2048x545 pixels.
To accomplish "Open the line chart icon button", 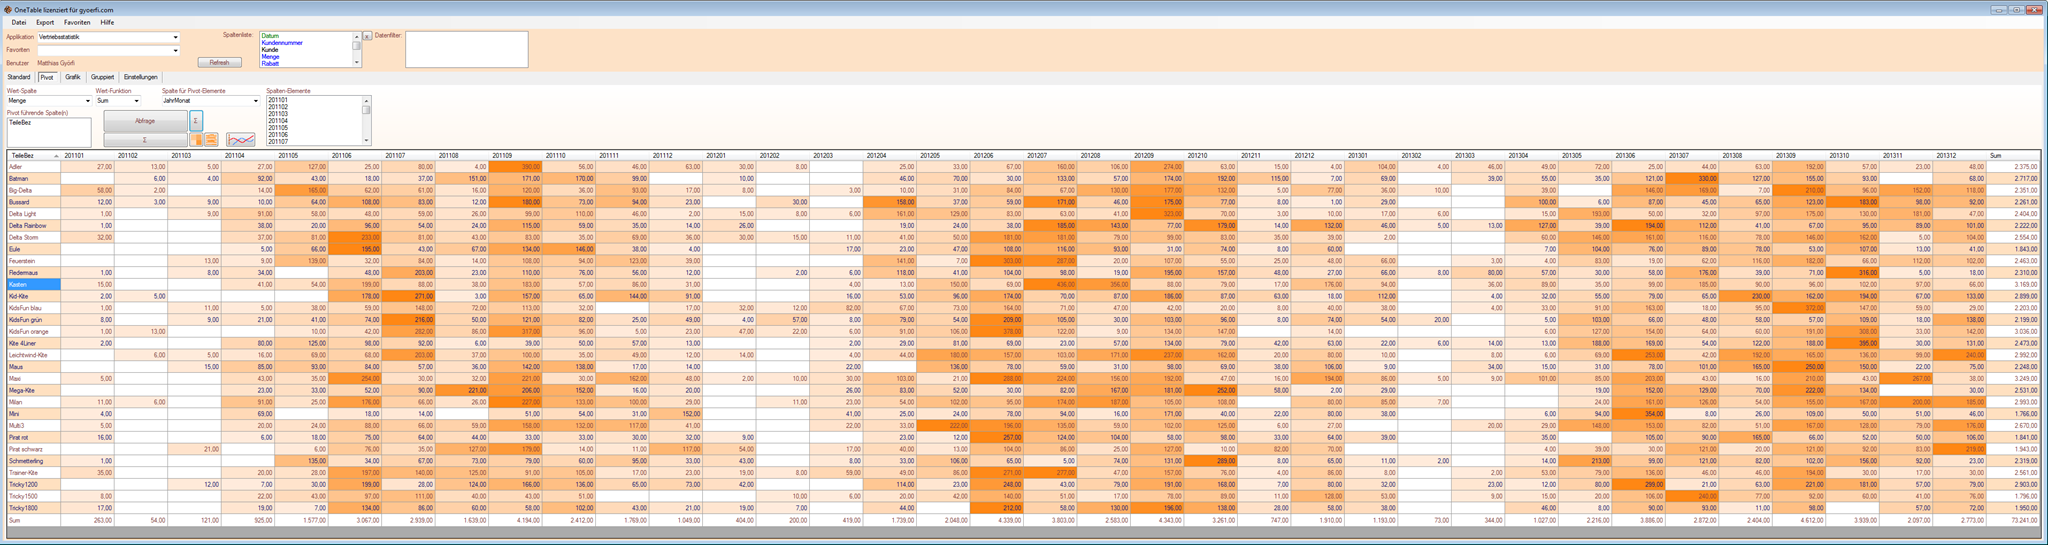I will (241, 140).
